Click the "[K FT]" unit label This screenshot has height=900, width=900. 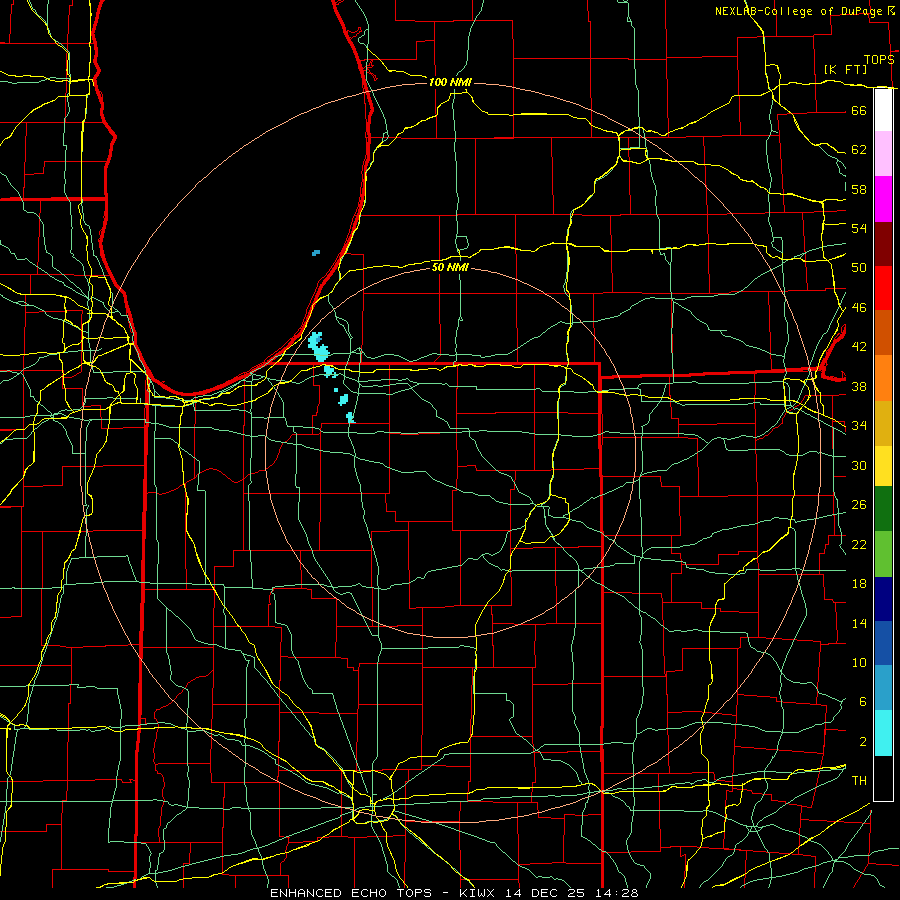click(845, 69)
